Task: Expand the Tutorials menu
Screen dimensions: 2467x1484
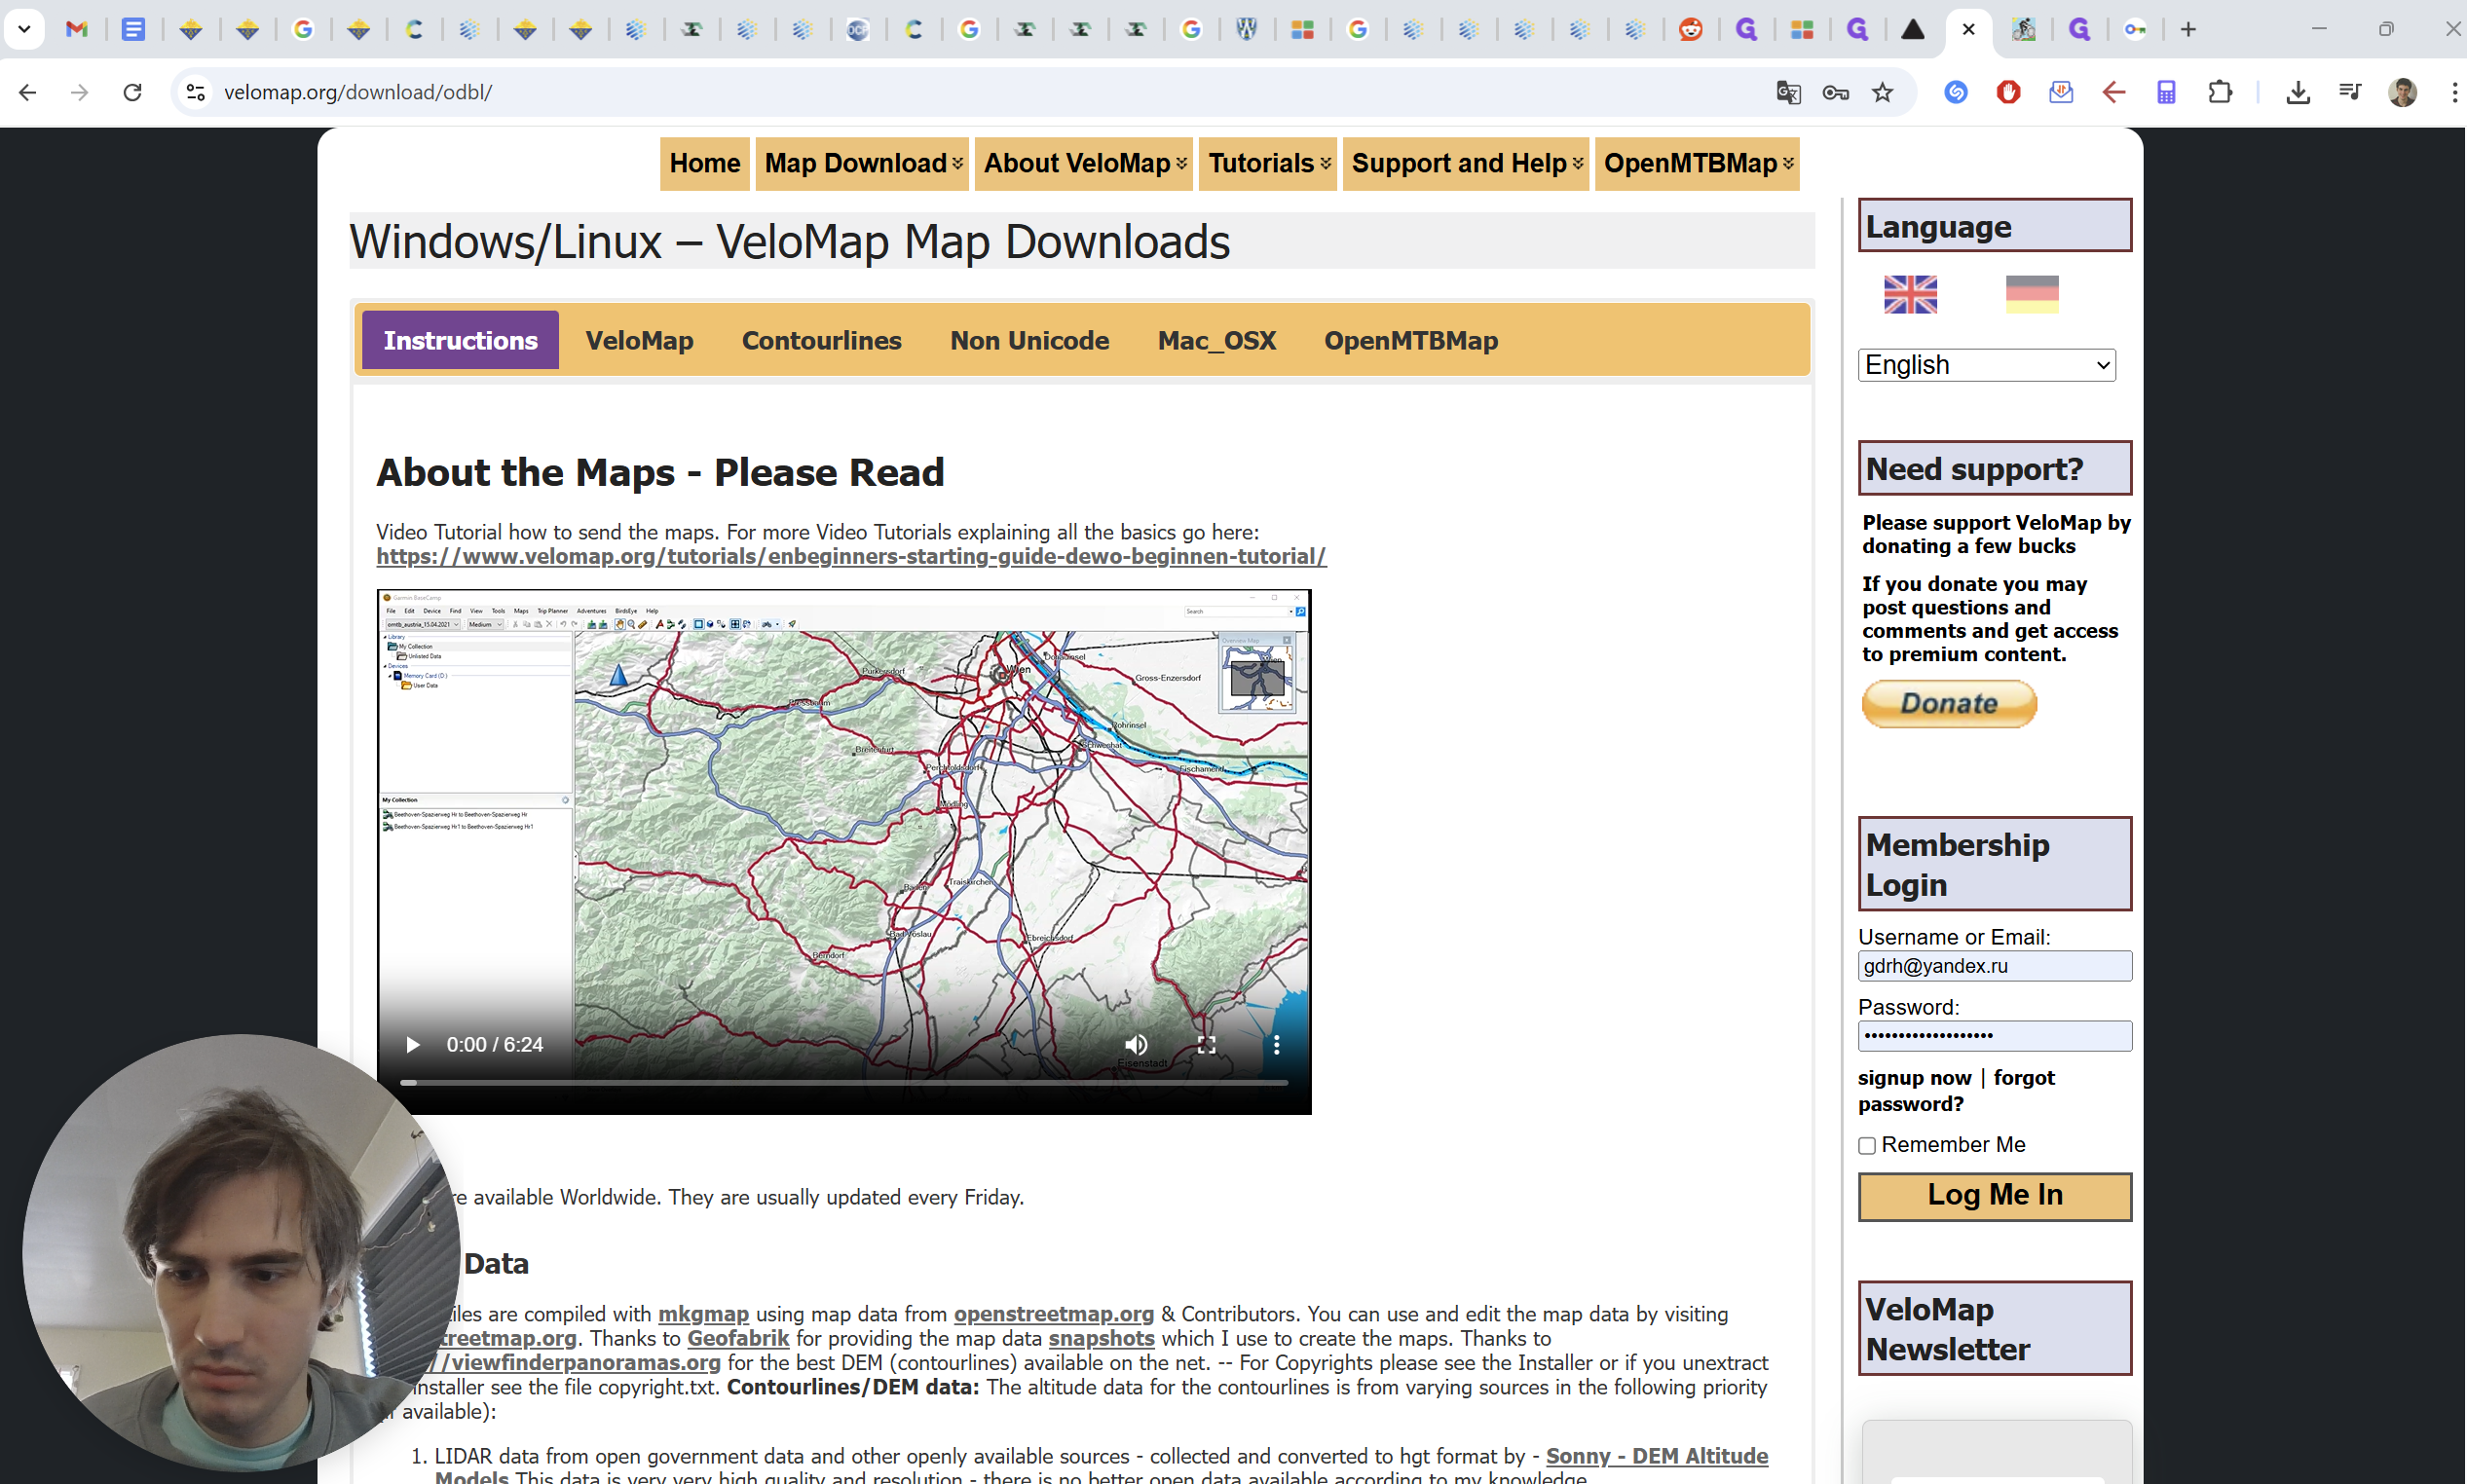Action: tap(1268, 163)
